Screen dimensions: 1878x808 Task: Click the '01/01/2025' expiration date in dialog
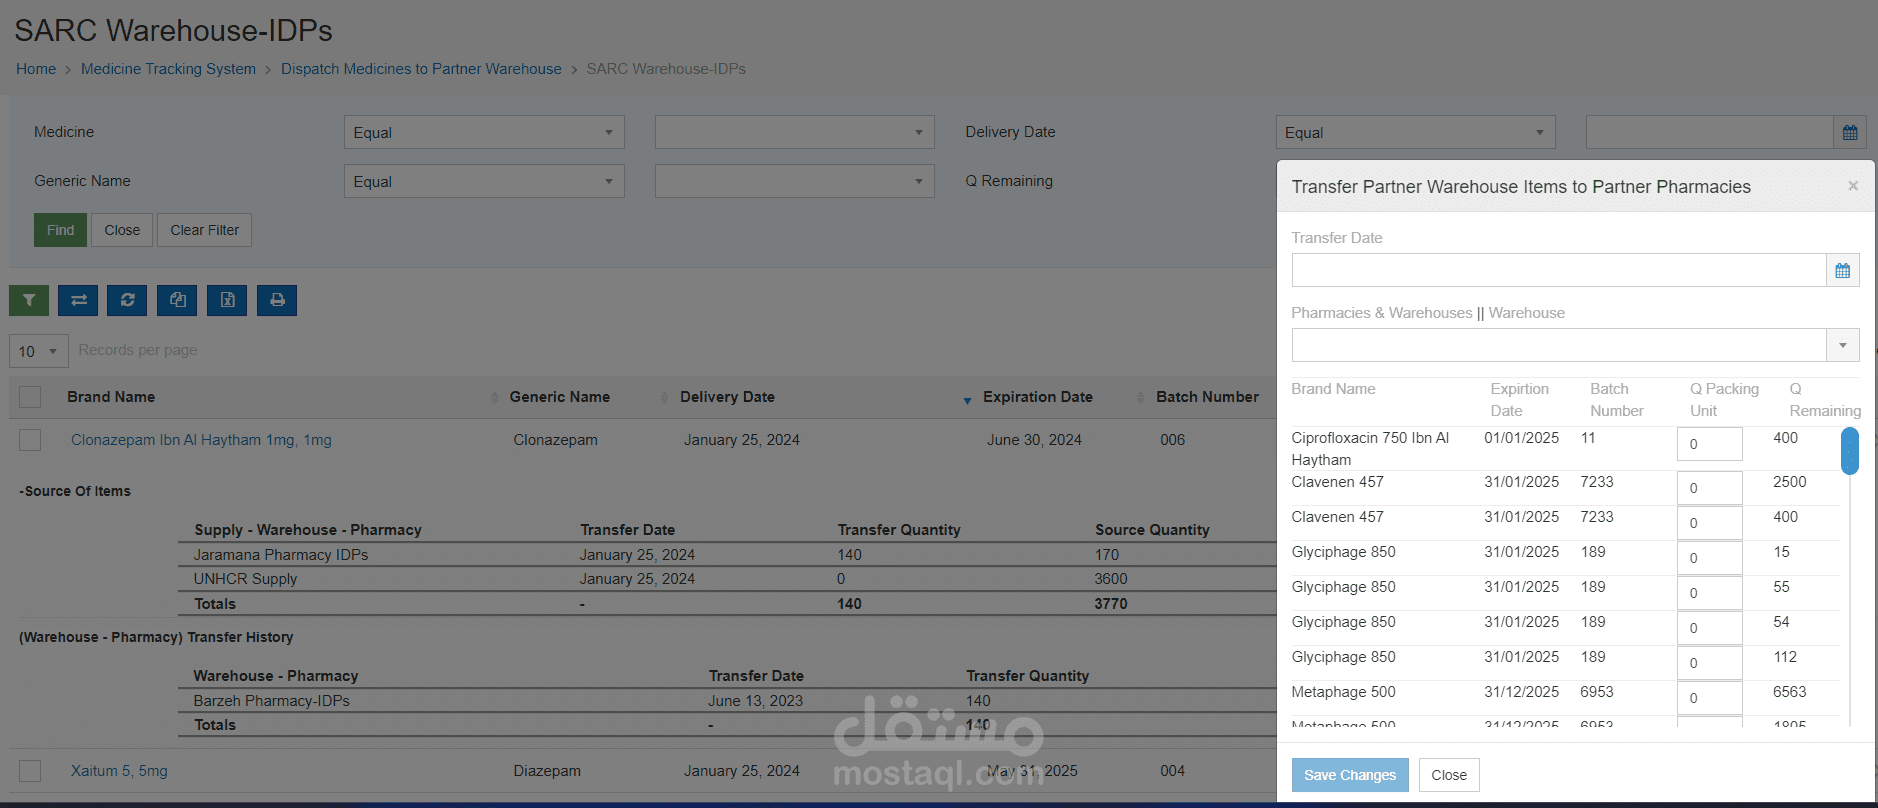1521,438
